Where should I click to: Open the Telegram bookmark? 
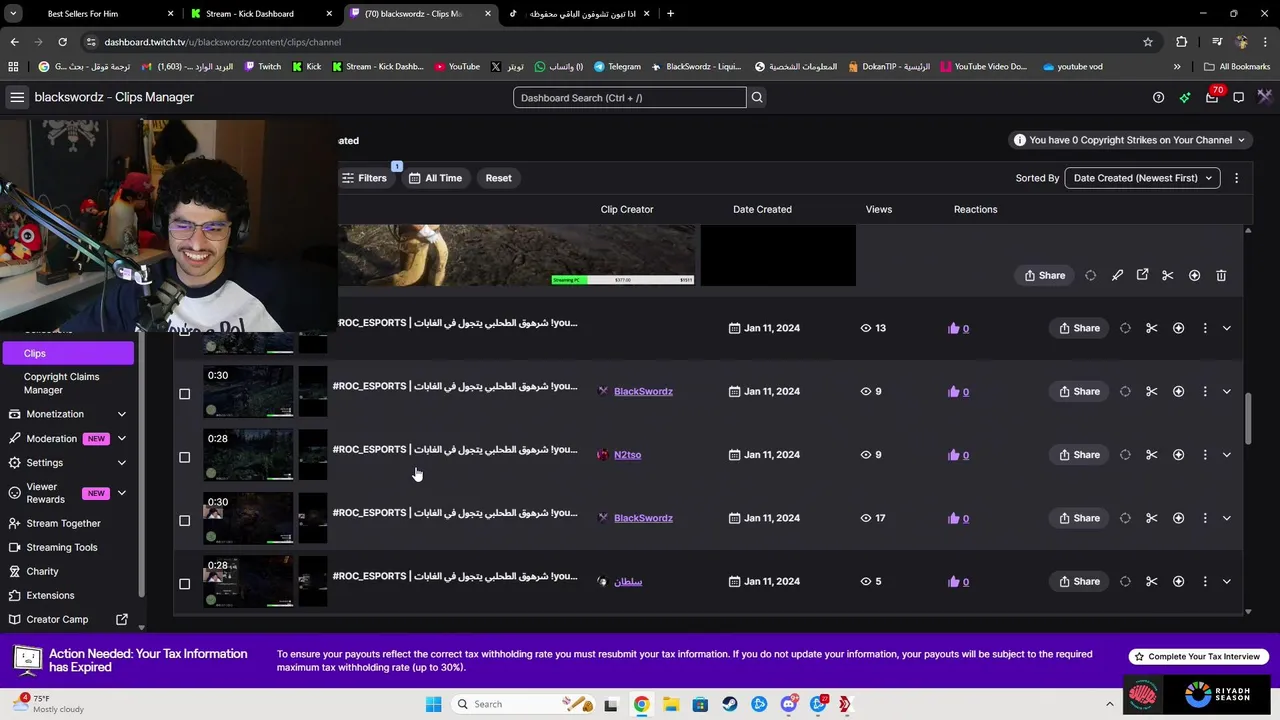pos(617,66)
